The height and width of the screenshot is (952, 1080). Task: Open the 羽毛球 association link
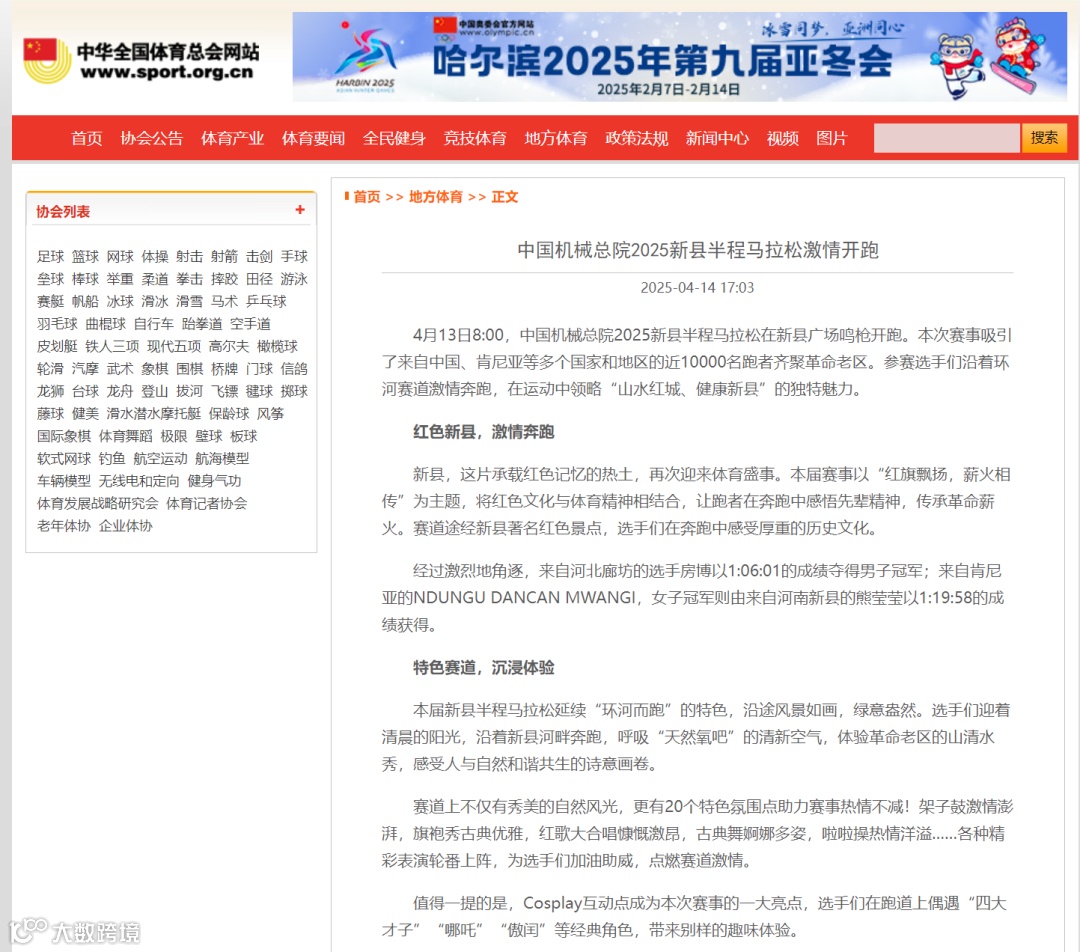[x=57, y=324]
